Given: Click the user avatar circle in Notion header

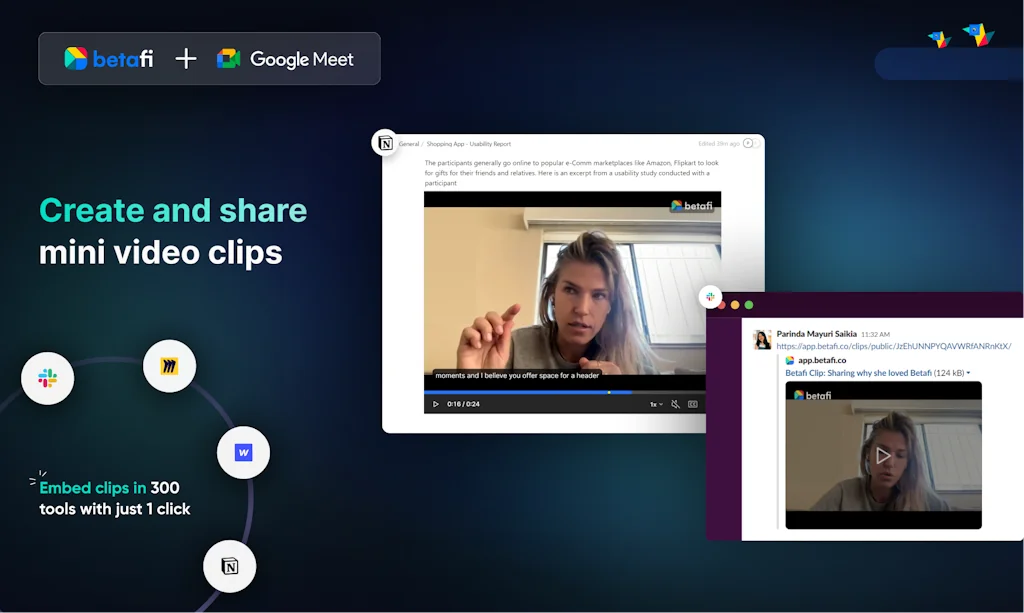Looking at the screenshot, I should 748,143.
